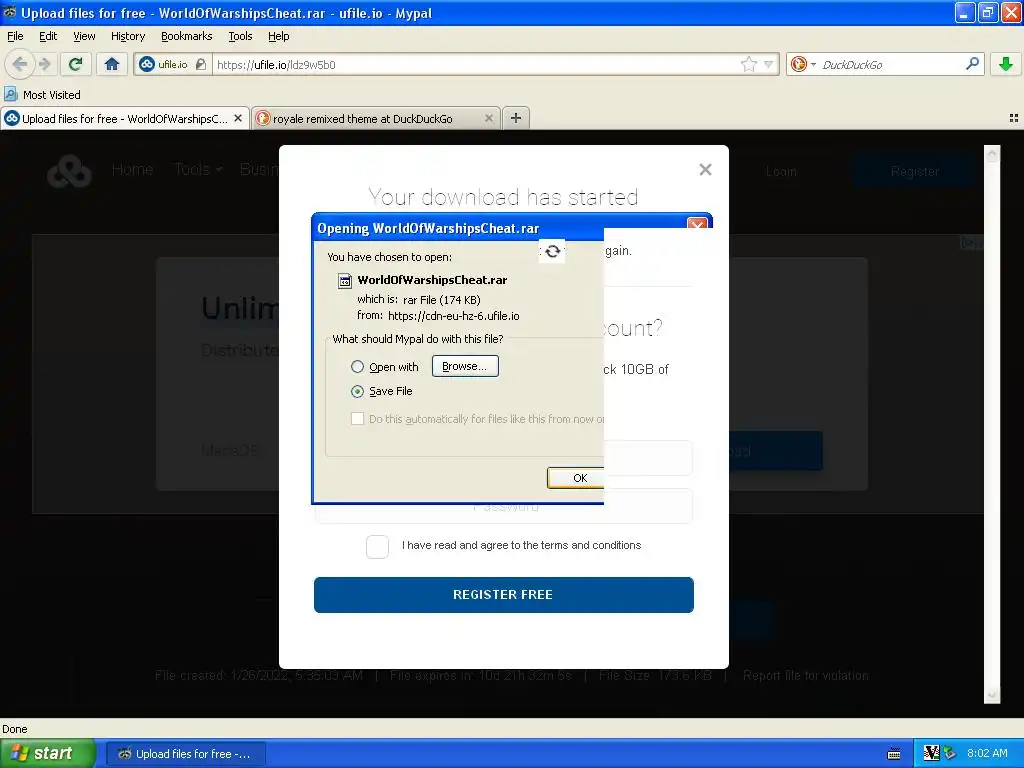Open the History menu
The width and height of the screenshot is (1024, 768).
click(128, 36)
